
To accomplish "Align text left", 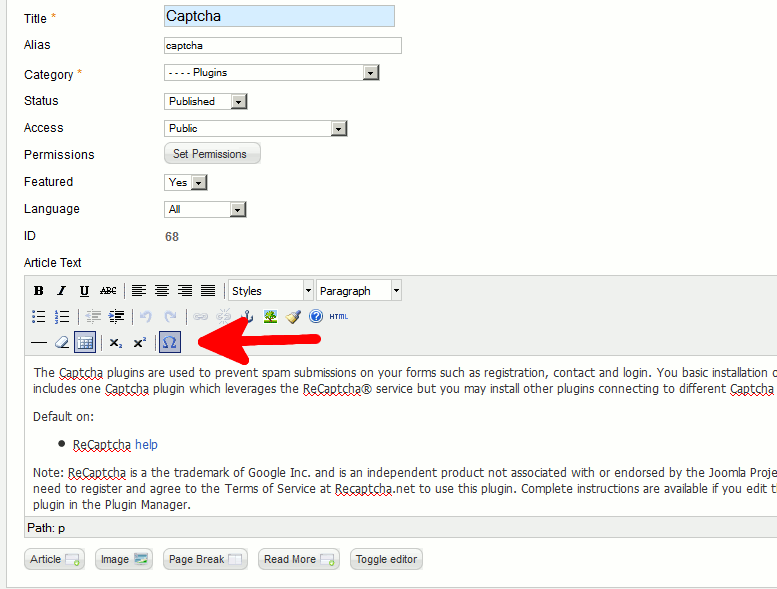I will tap(139, 291).
